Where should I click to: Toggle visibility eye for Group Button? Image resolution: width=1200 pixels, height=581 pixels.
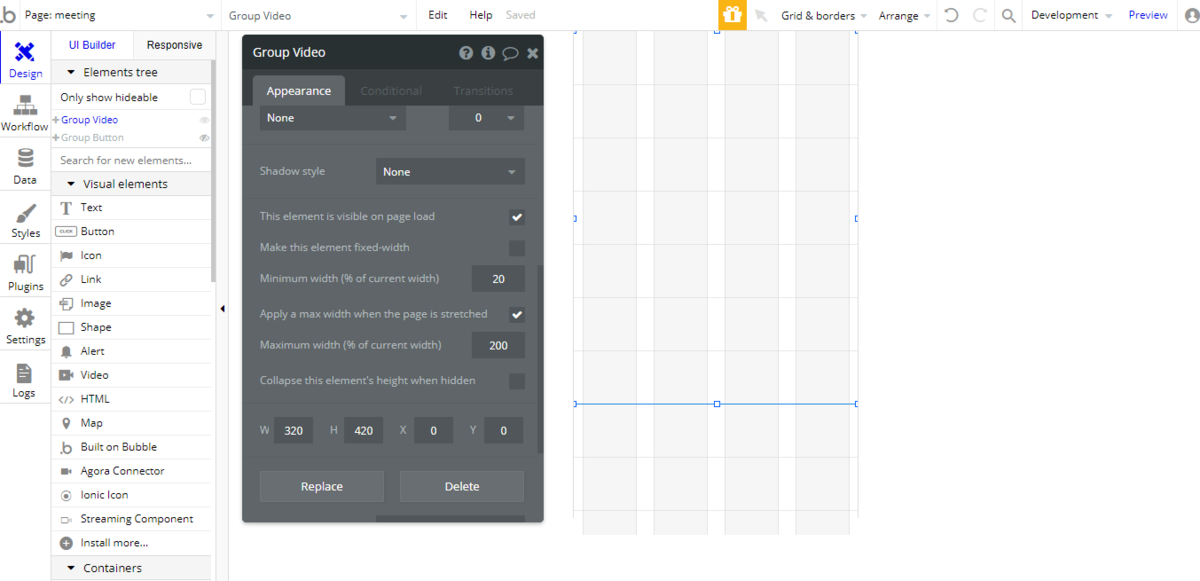coord(204,138)
